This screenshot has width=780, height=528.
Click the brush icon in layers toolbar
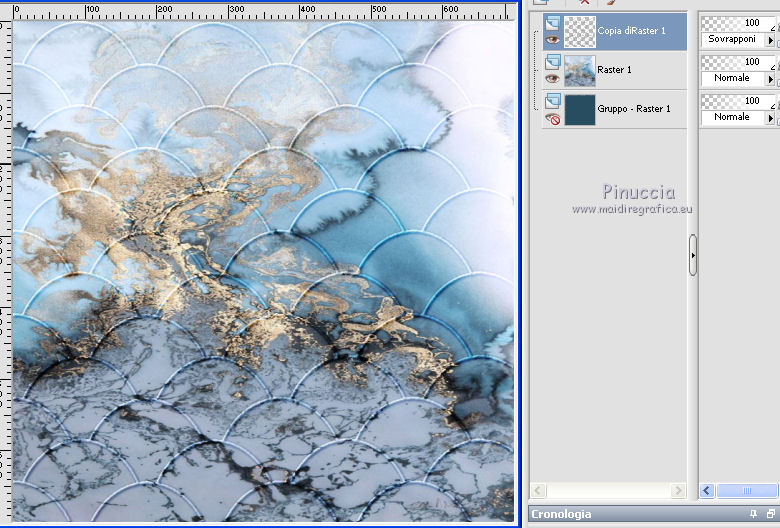coord(611,2)
